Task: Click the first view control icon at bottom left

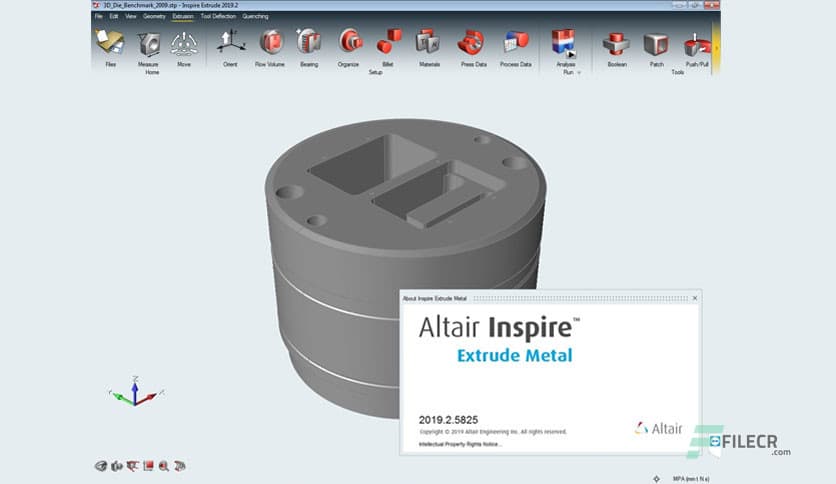Action: coord(100,466)
